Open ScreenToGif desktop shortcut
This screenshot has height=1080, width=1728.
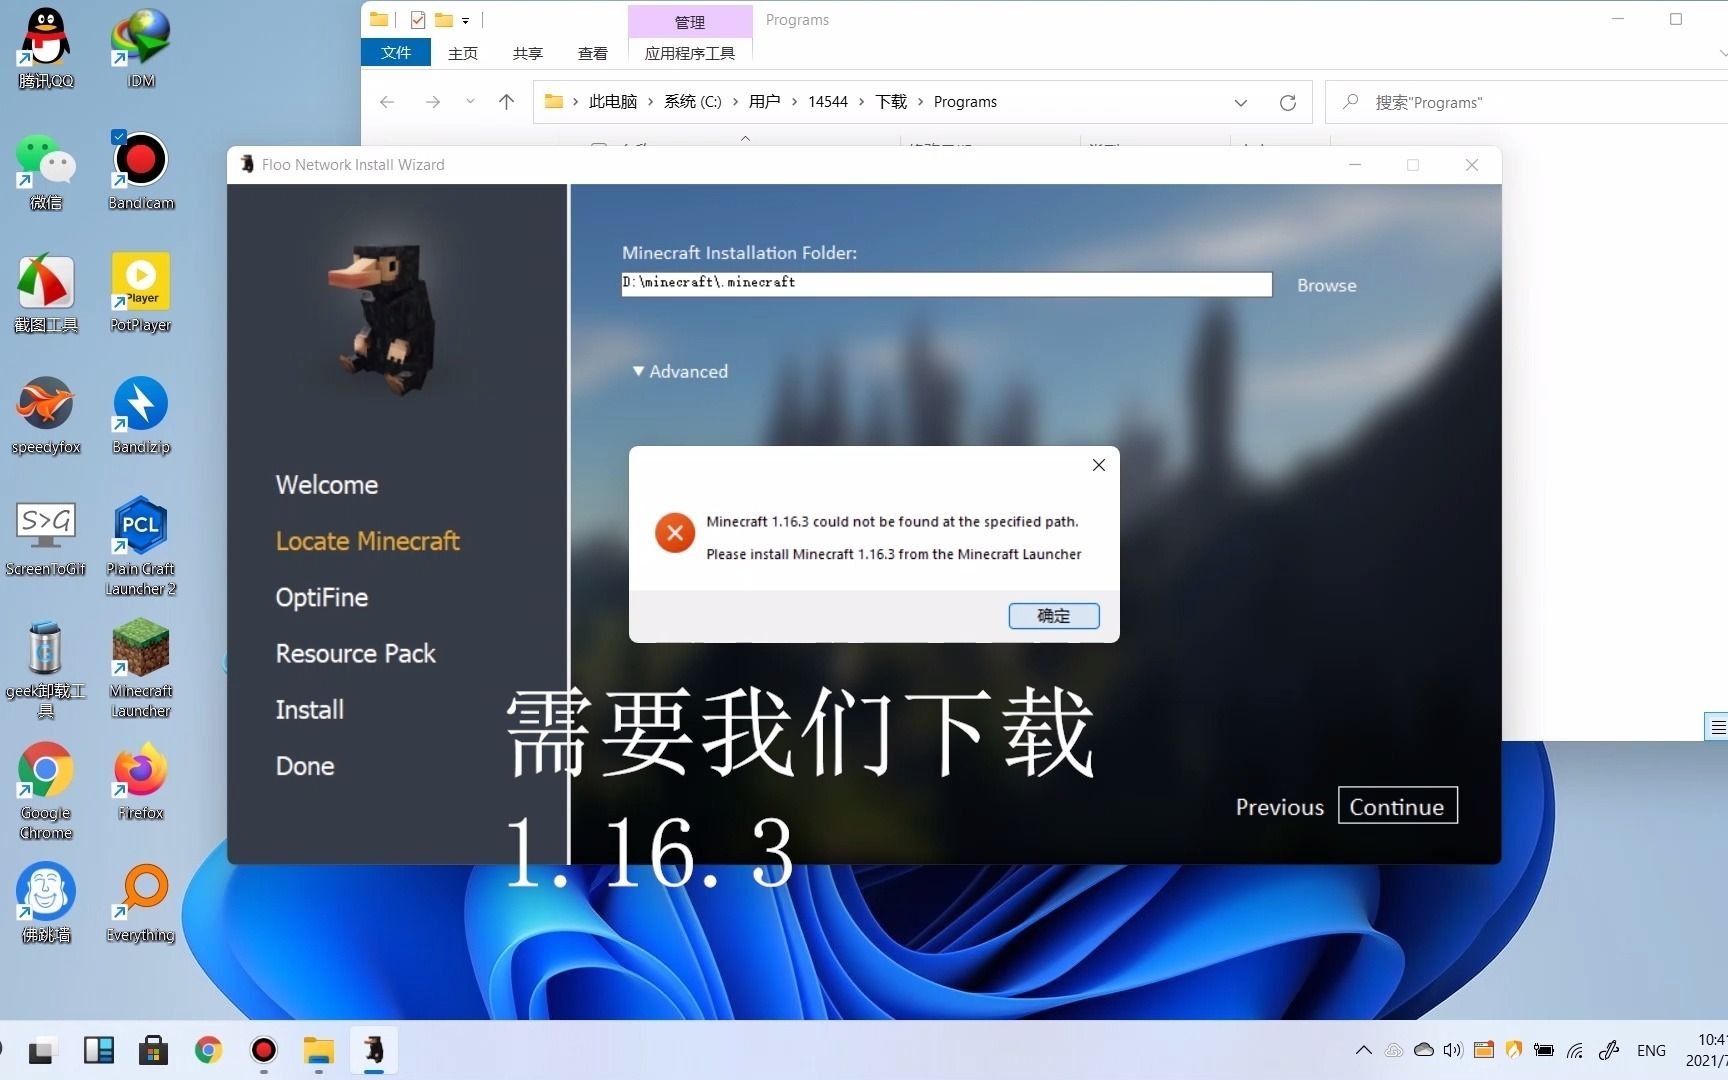point(46,537)
